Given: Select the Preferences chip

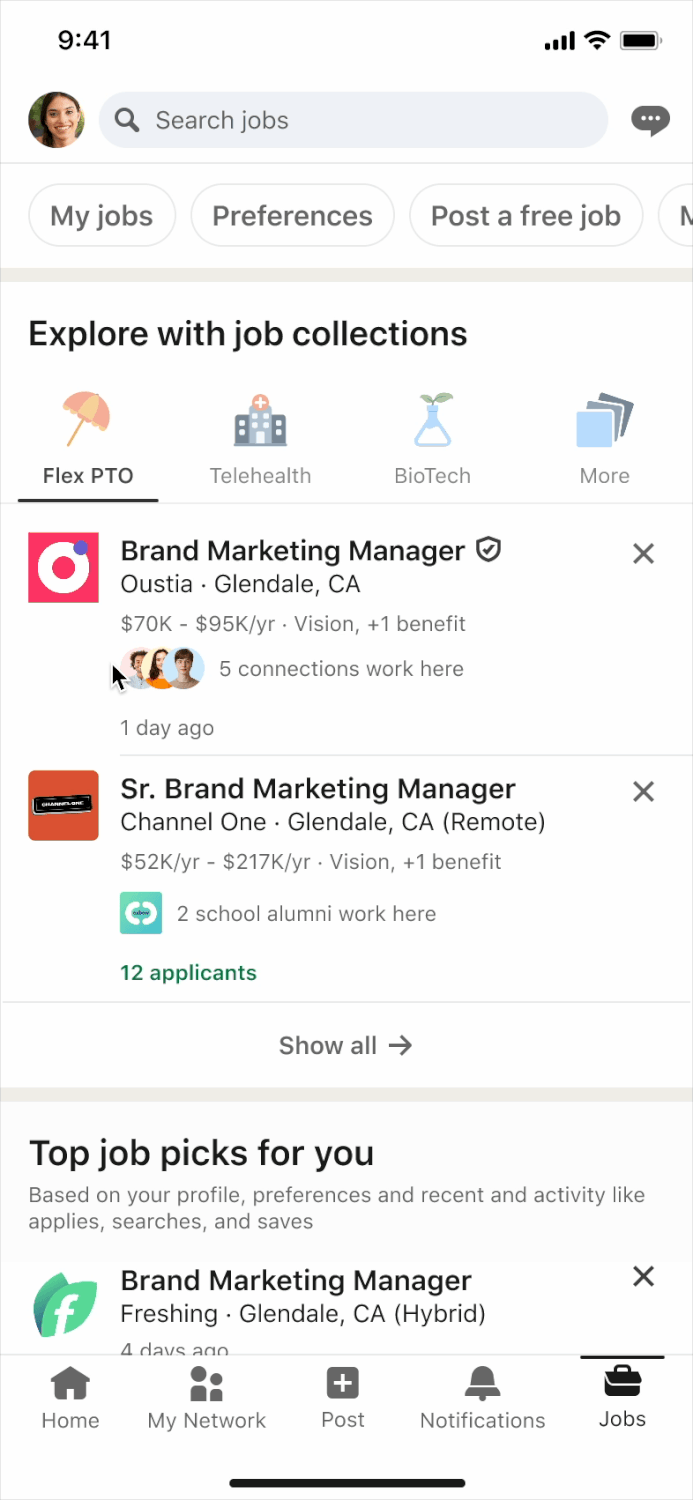Looking at the screenshot, I should pos(292,216).
